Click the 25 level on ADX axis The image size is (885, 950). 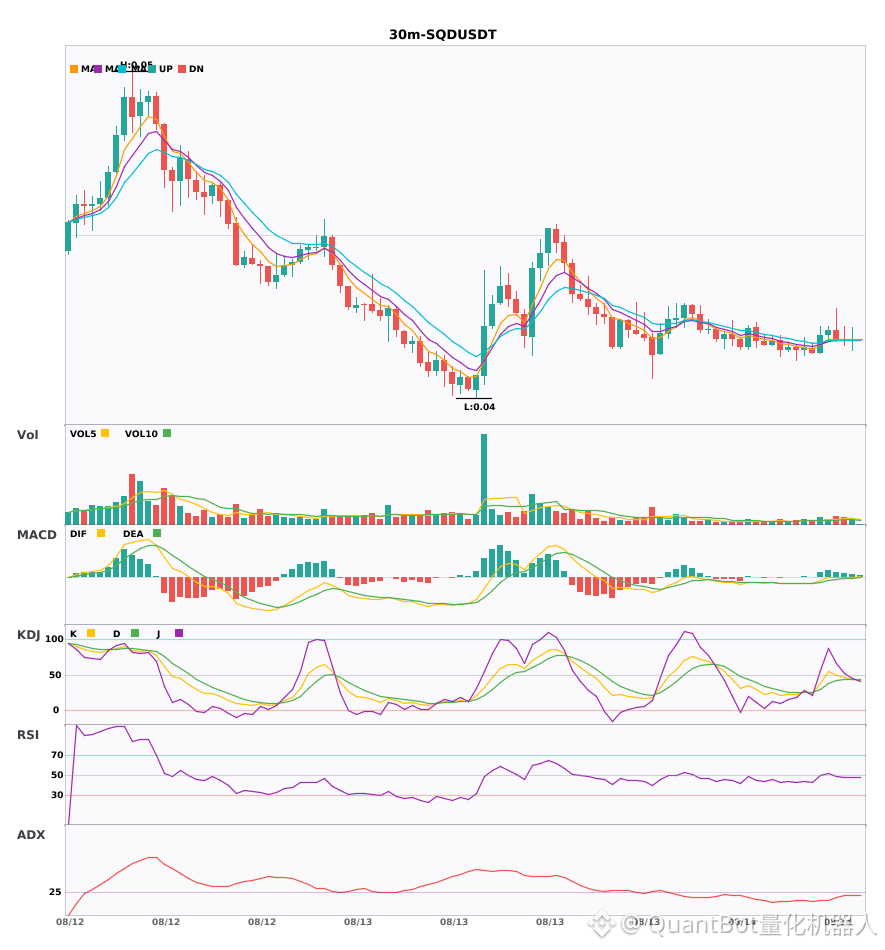tap(55, 892)
